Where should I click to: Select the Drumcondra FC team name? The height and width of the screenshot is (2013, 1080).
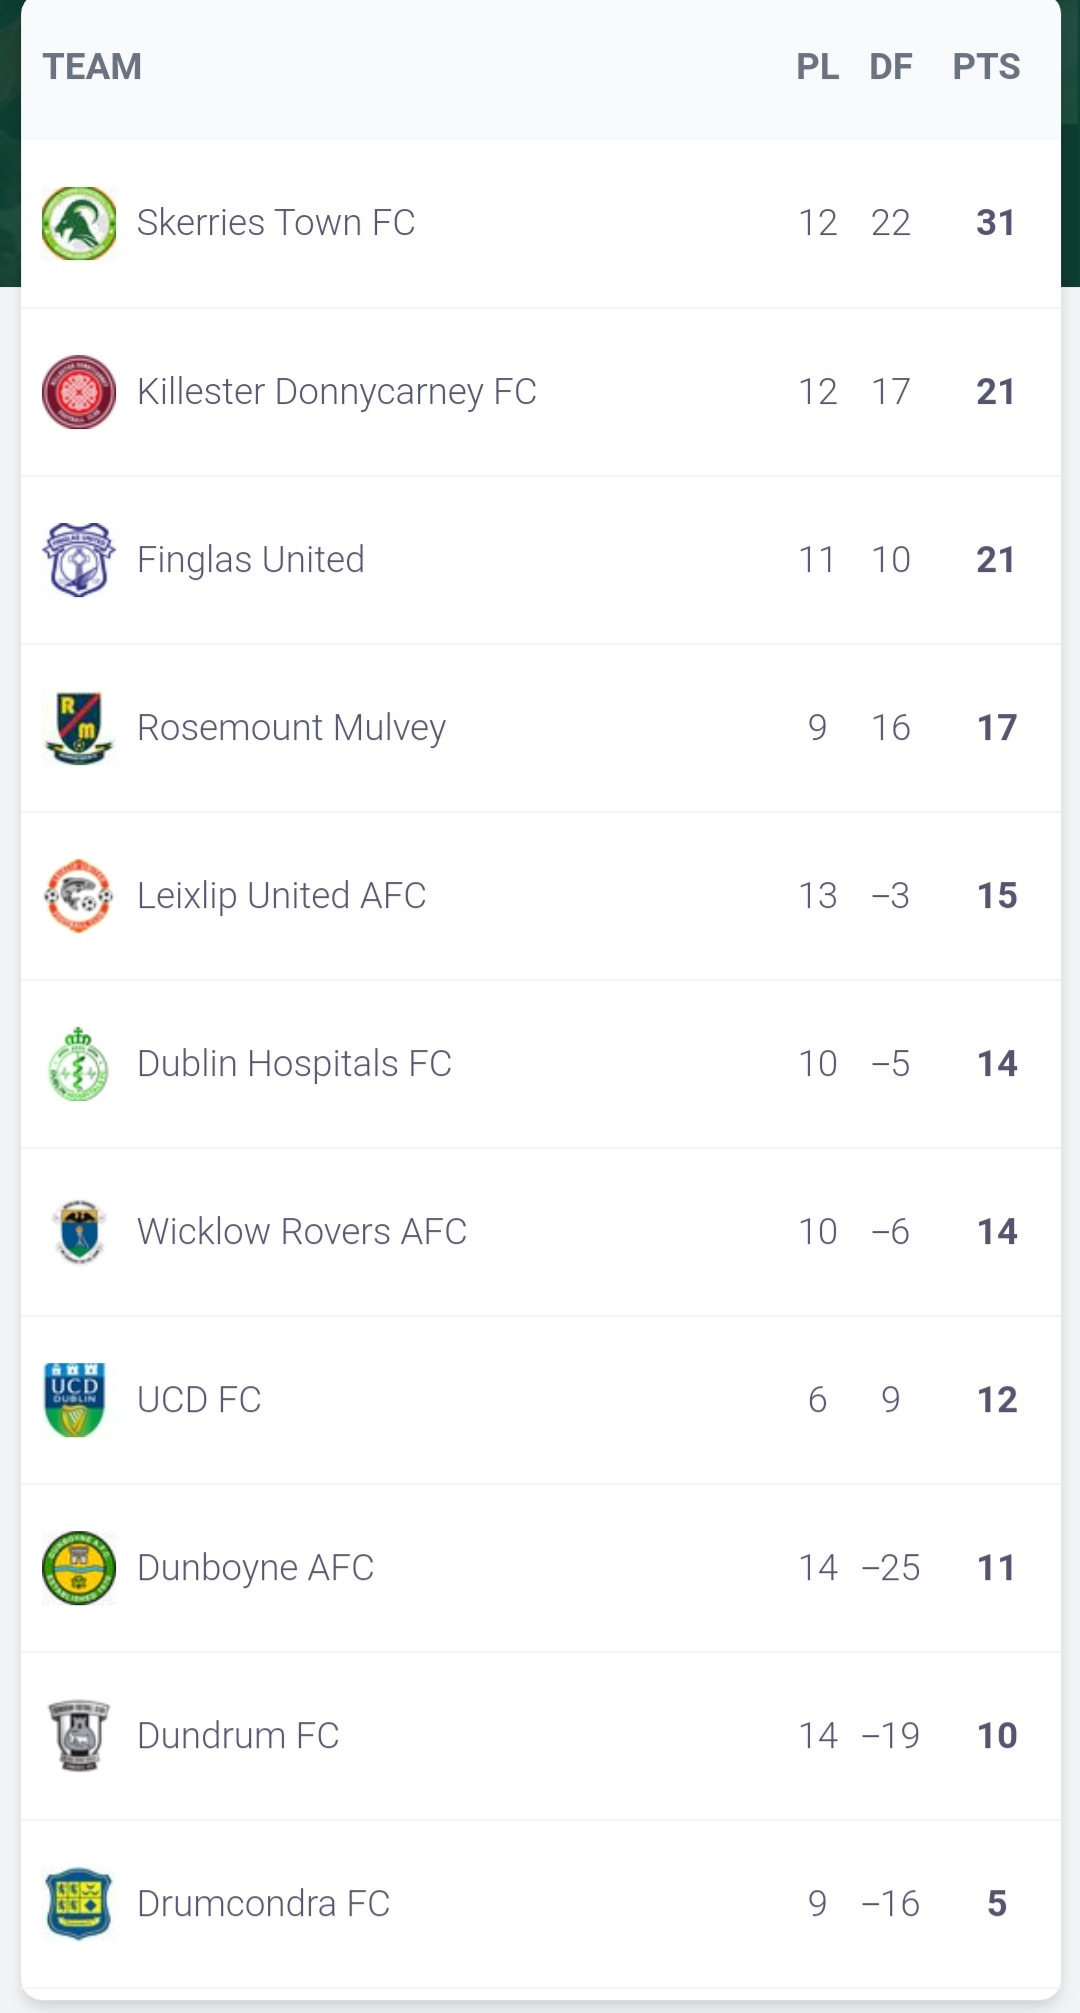click(x=263, y=1903)
